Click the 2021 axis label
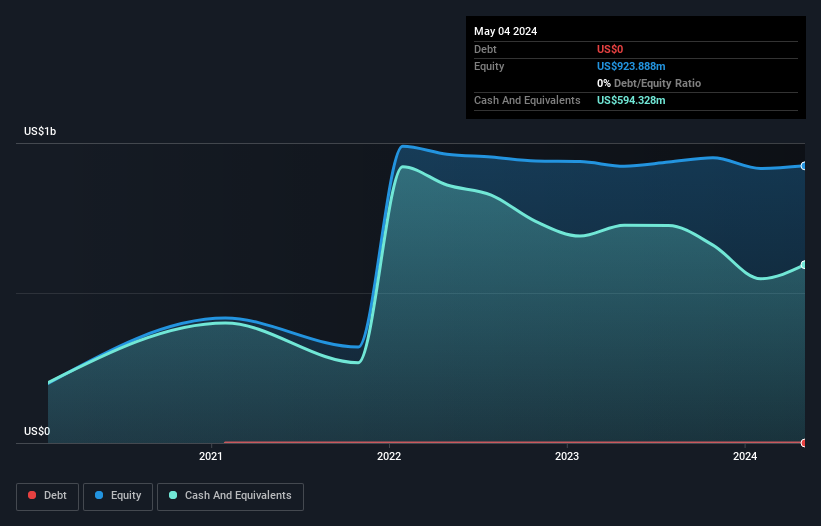This screenshot has height=526, width=821. coord(210,456)
